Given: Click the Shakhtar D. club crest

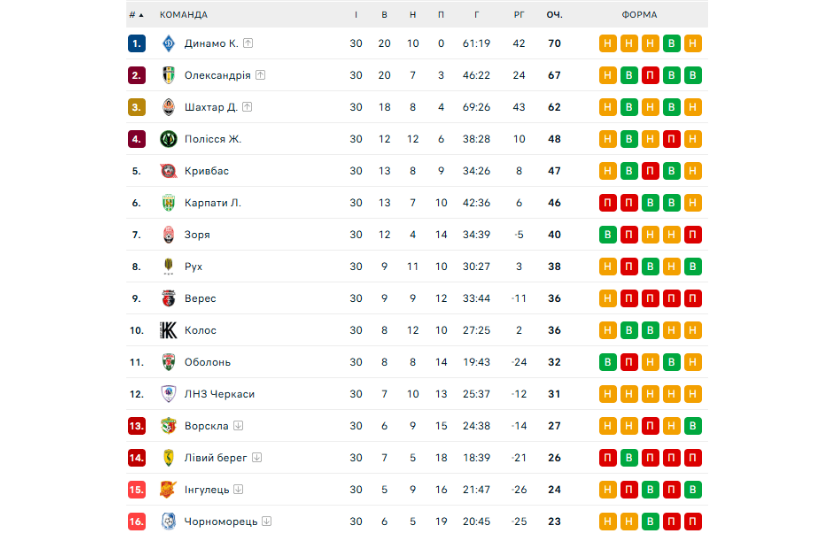Looking at the screenshot, I should (168, 107).
